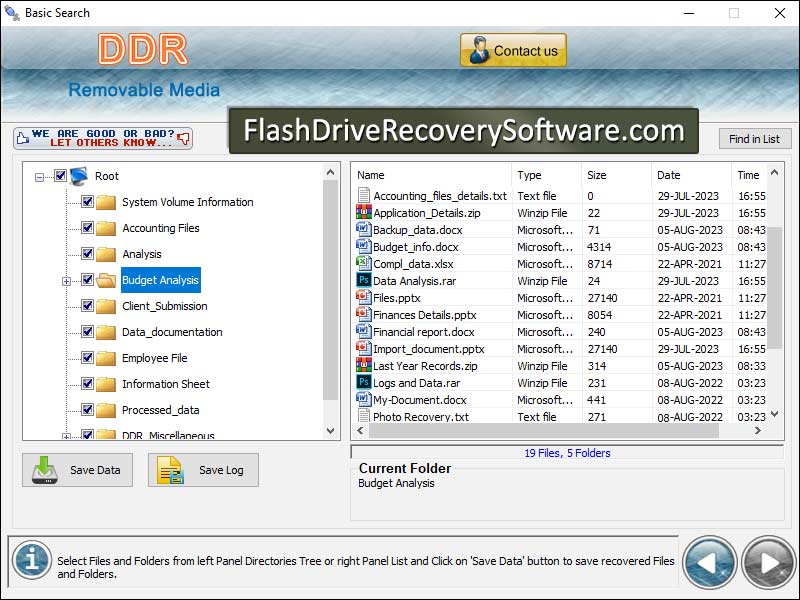This screenshot has width=800, height=600.
Task: Click the We are good or bad banner
Action: pyautogui.click(x=103, y=138)
